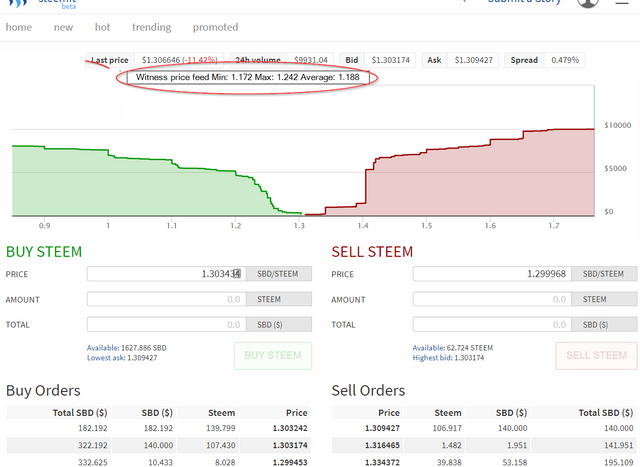Click the red SELL STEEM button

click(596, 356)
